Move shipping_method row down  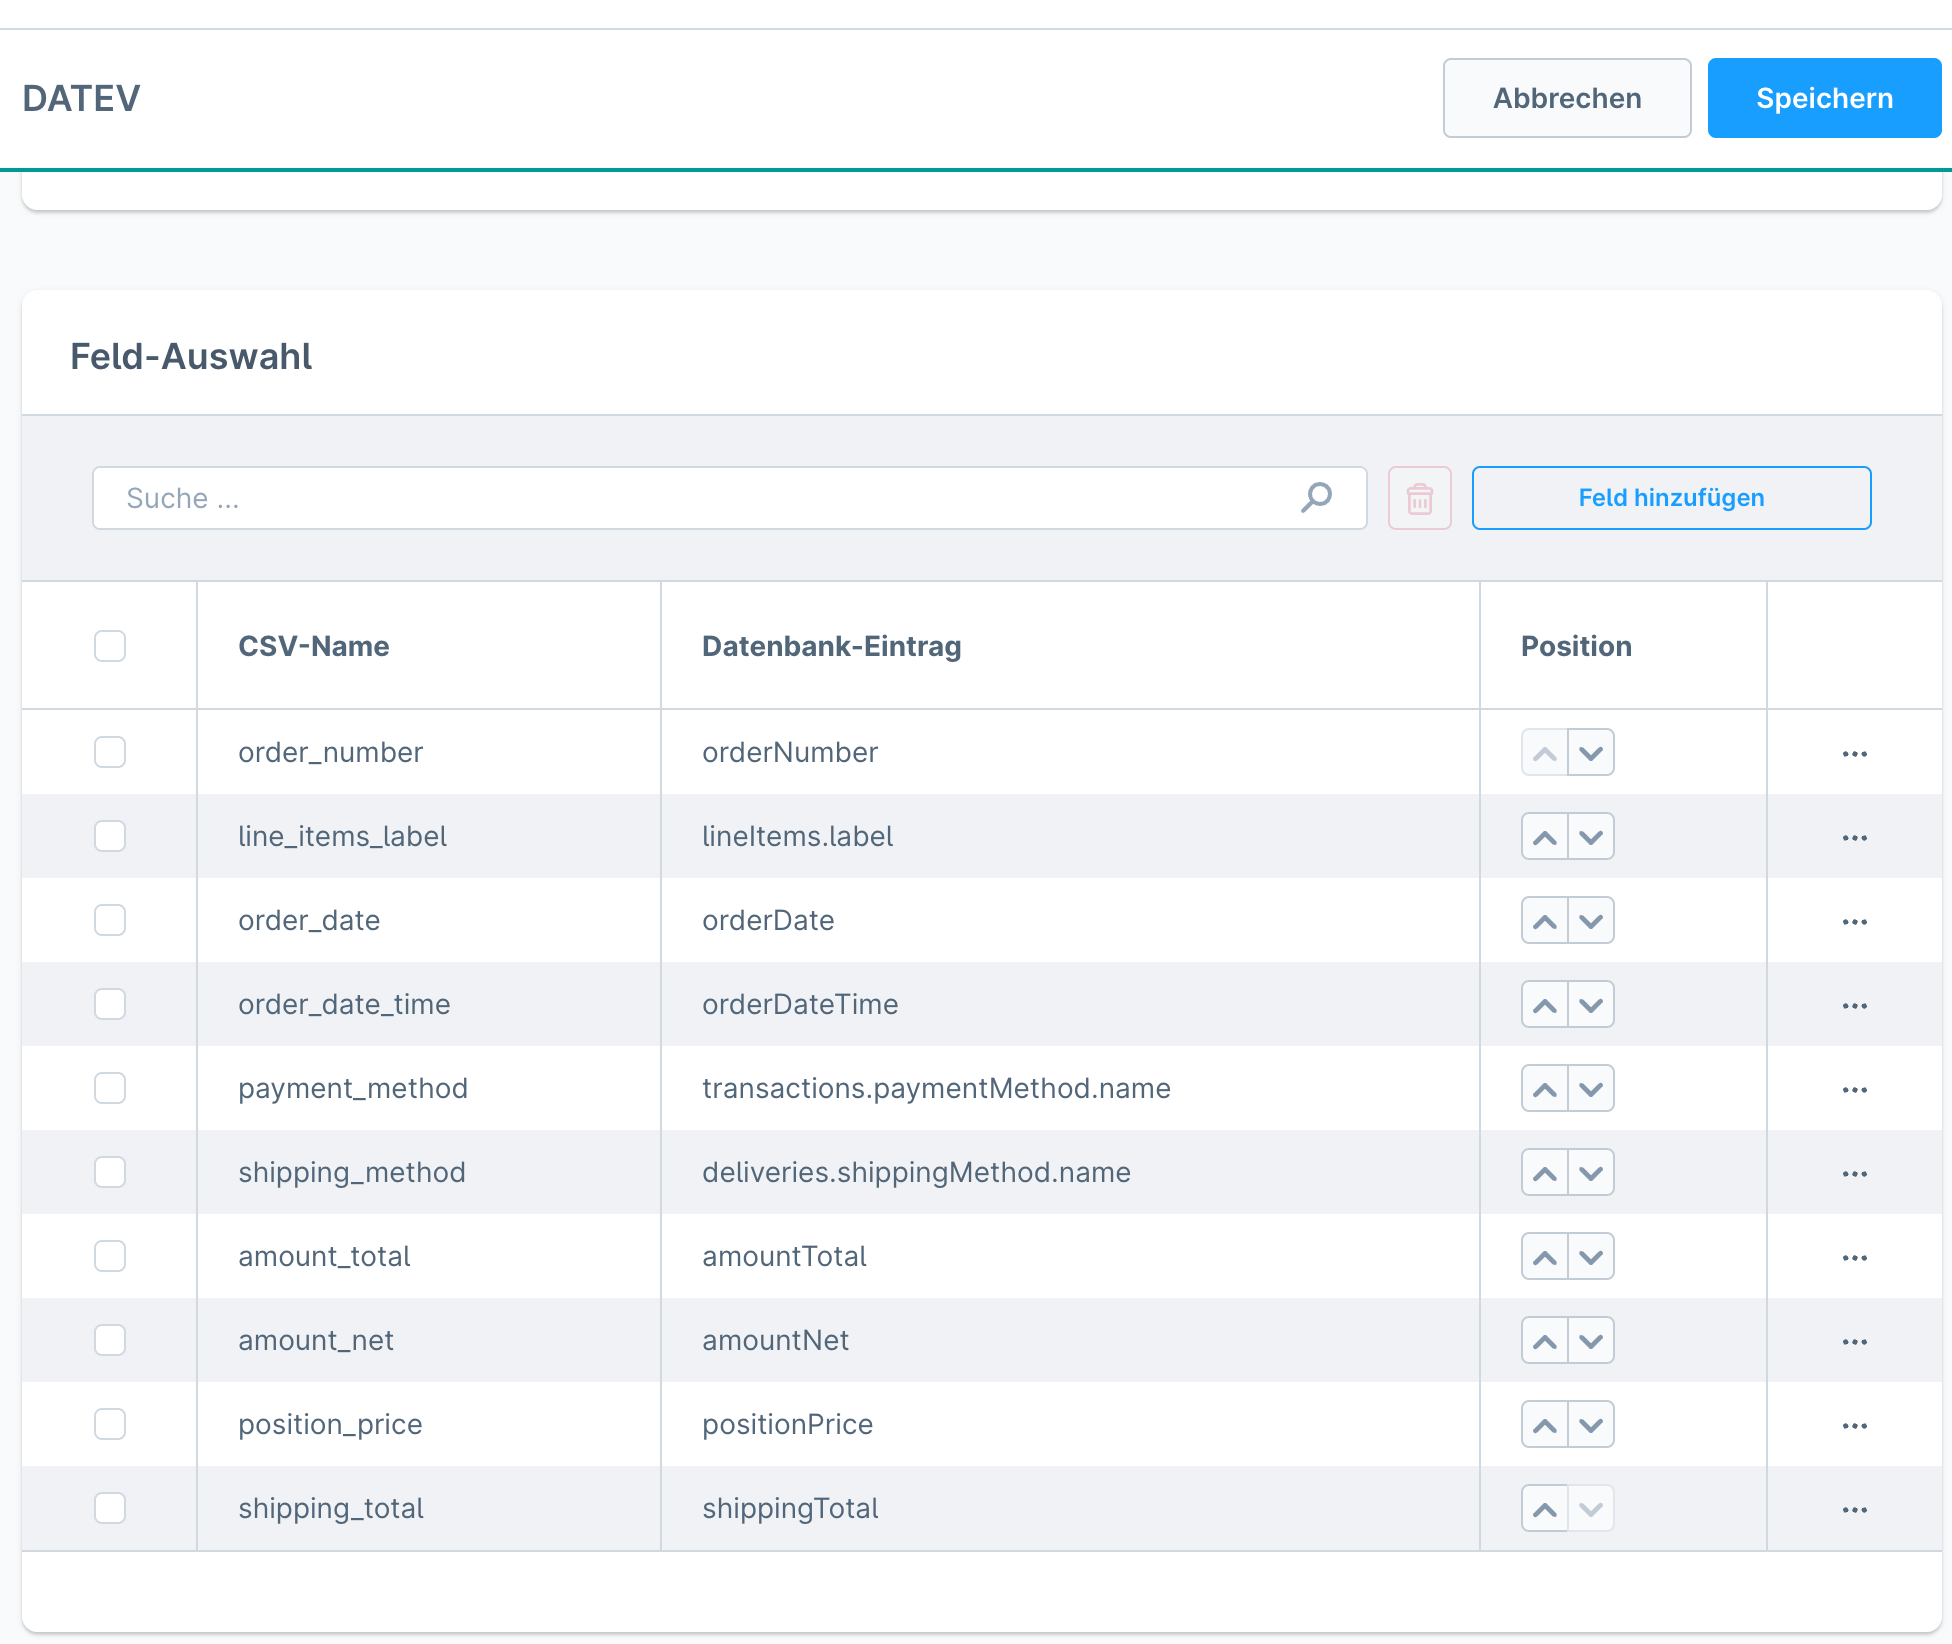click(x=1591, y=1172)
